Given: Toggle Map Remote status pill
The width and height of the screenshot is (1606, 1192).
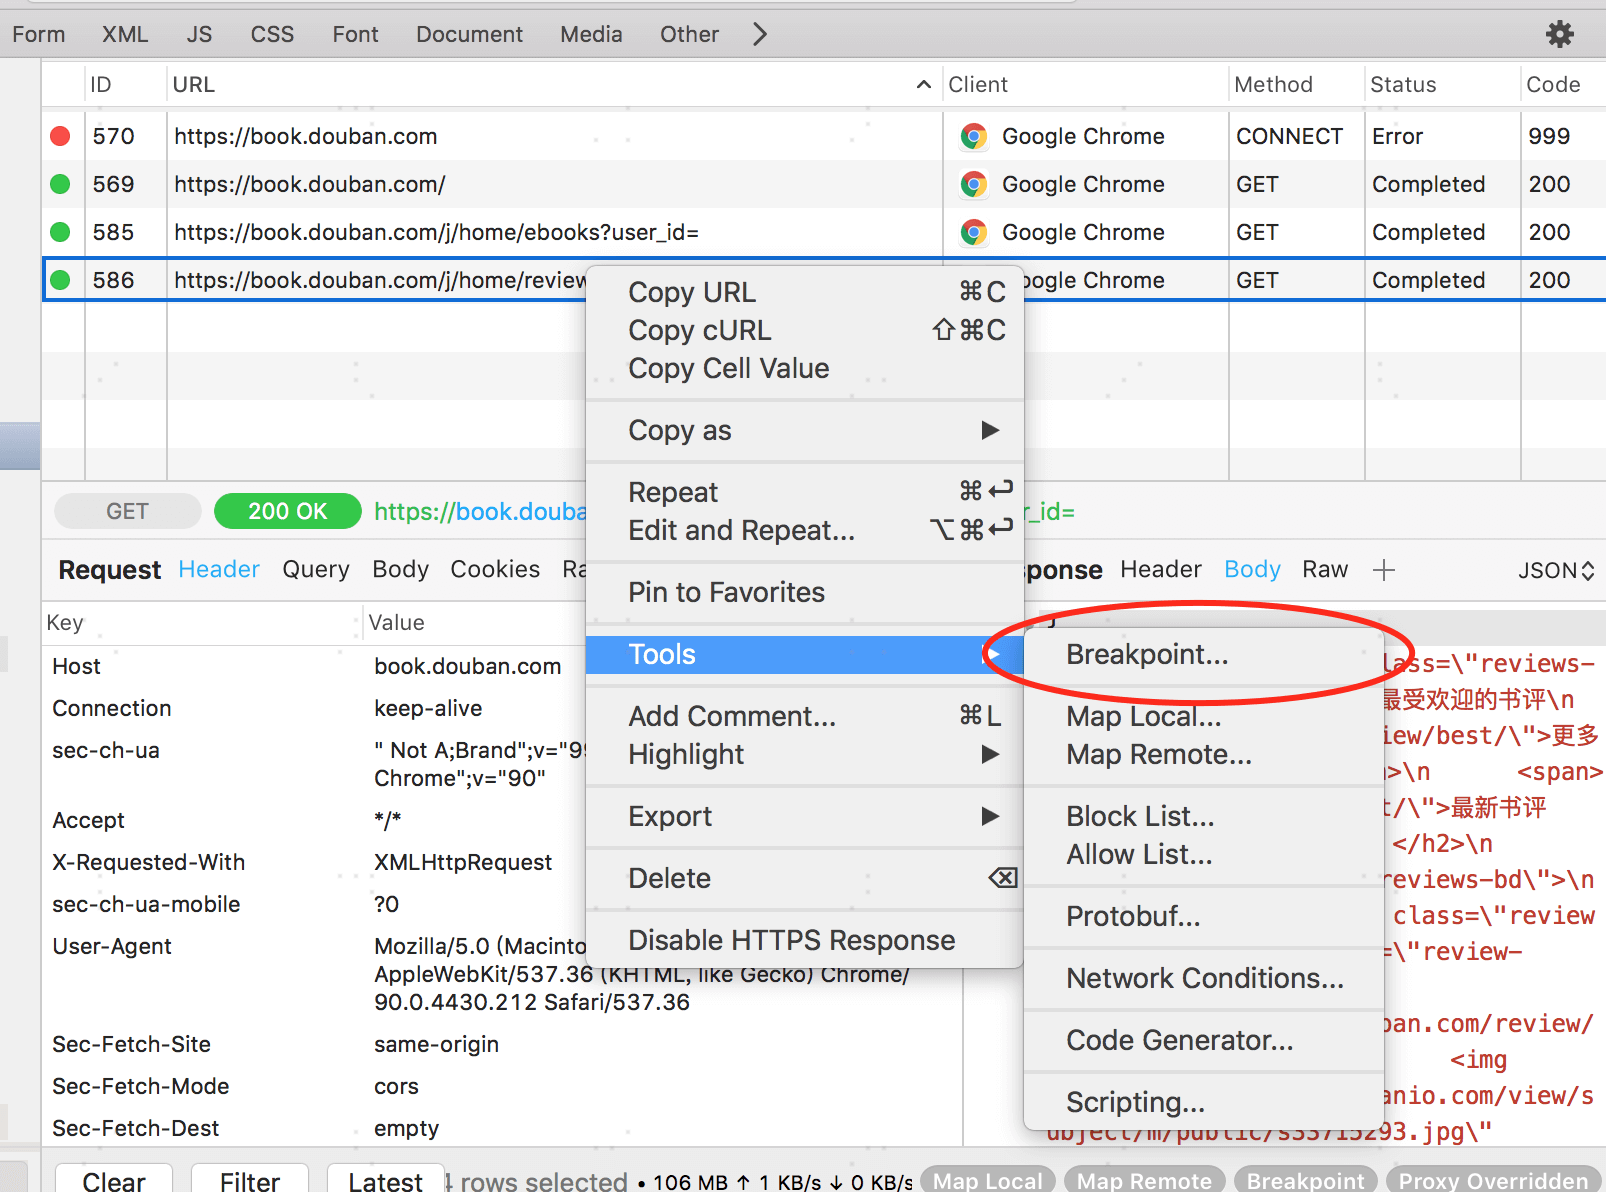Looking at the screenshot, I should point(1144,1181).
